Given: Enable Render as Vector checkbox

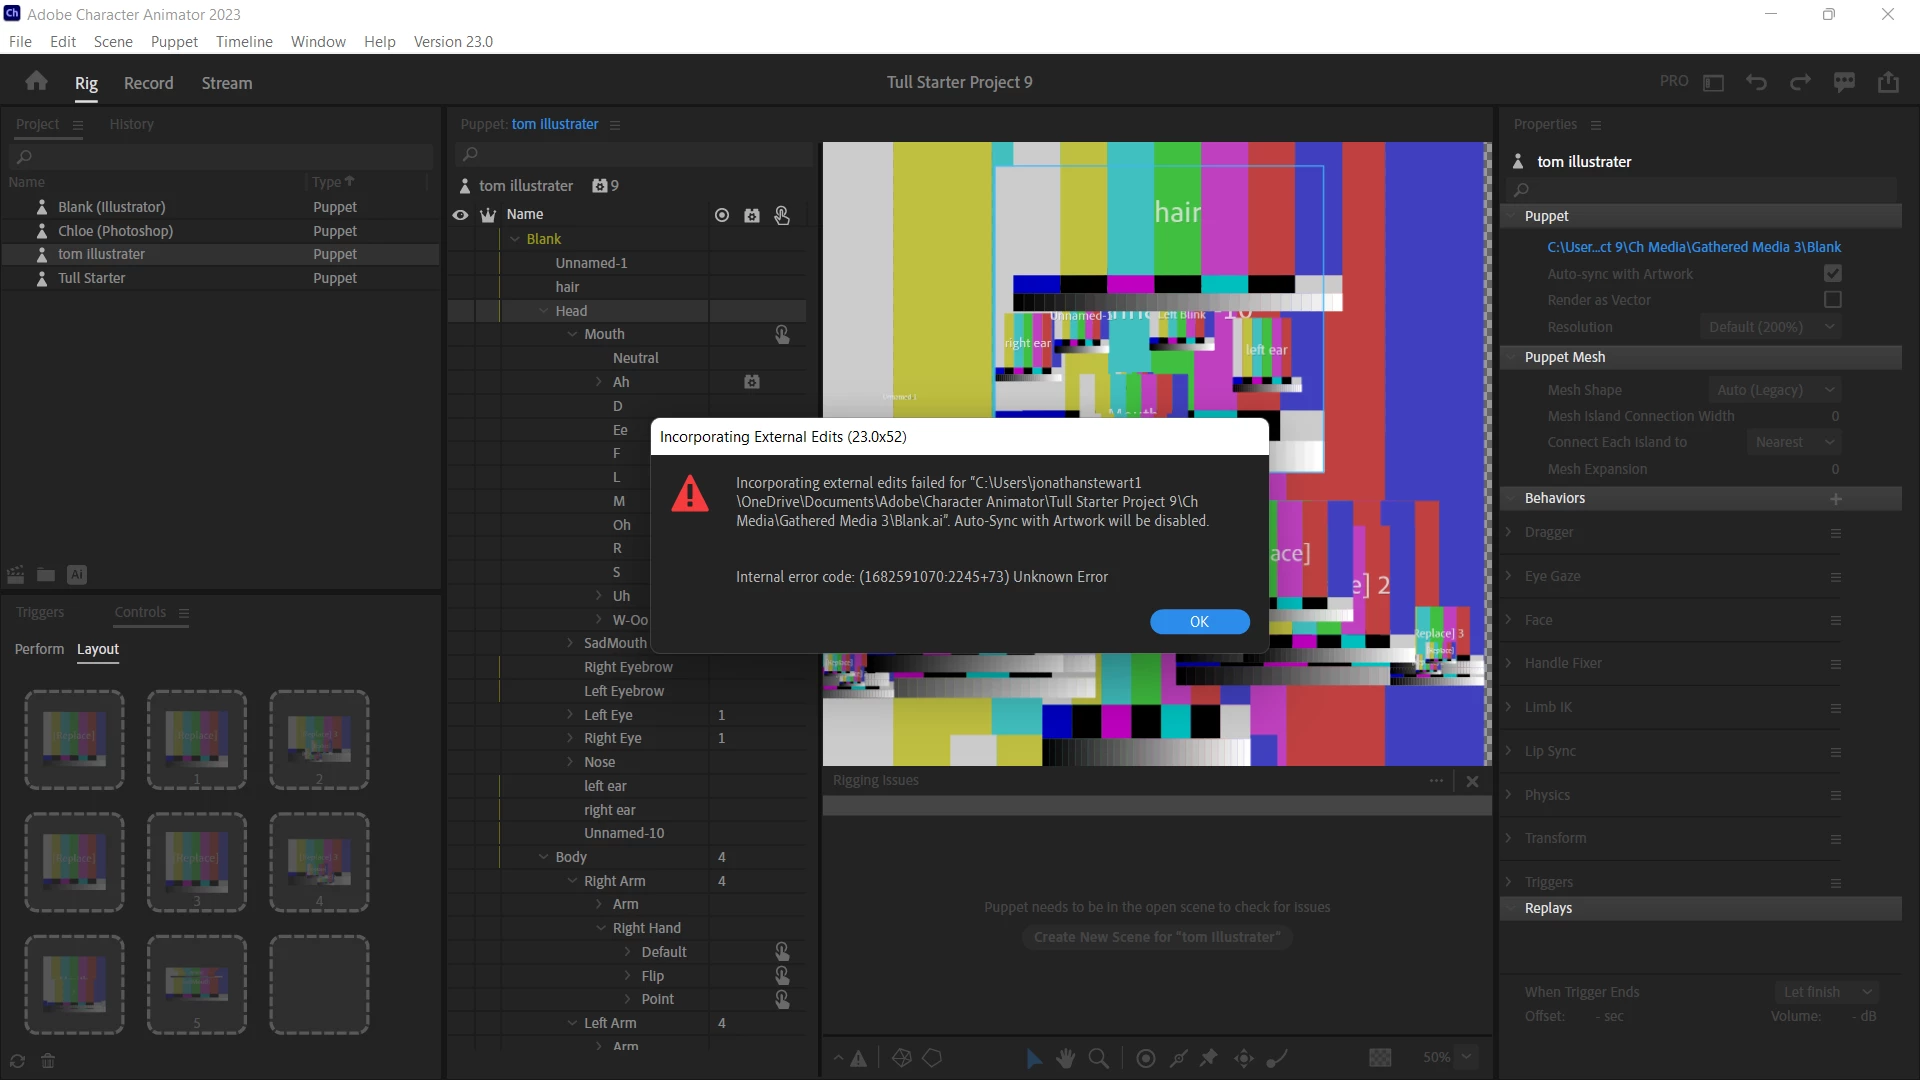Looking at the screenshot, I should (1832, 300).
